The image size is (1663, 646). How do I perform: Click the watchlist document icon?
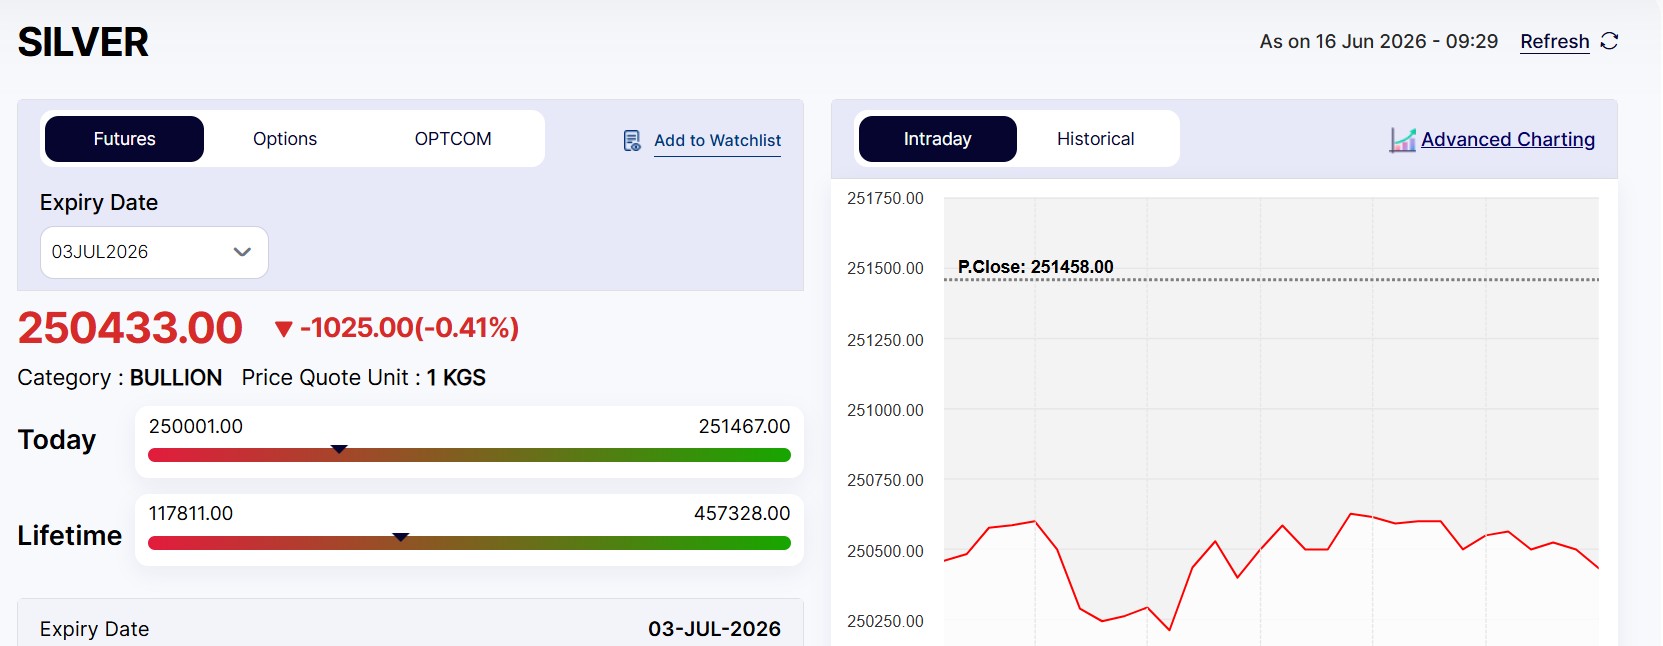tap(632, 141)
